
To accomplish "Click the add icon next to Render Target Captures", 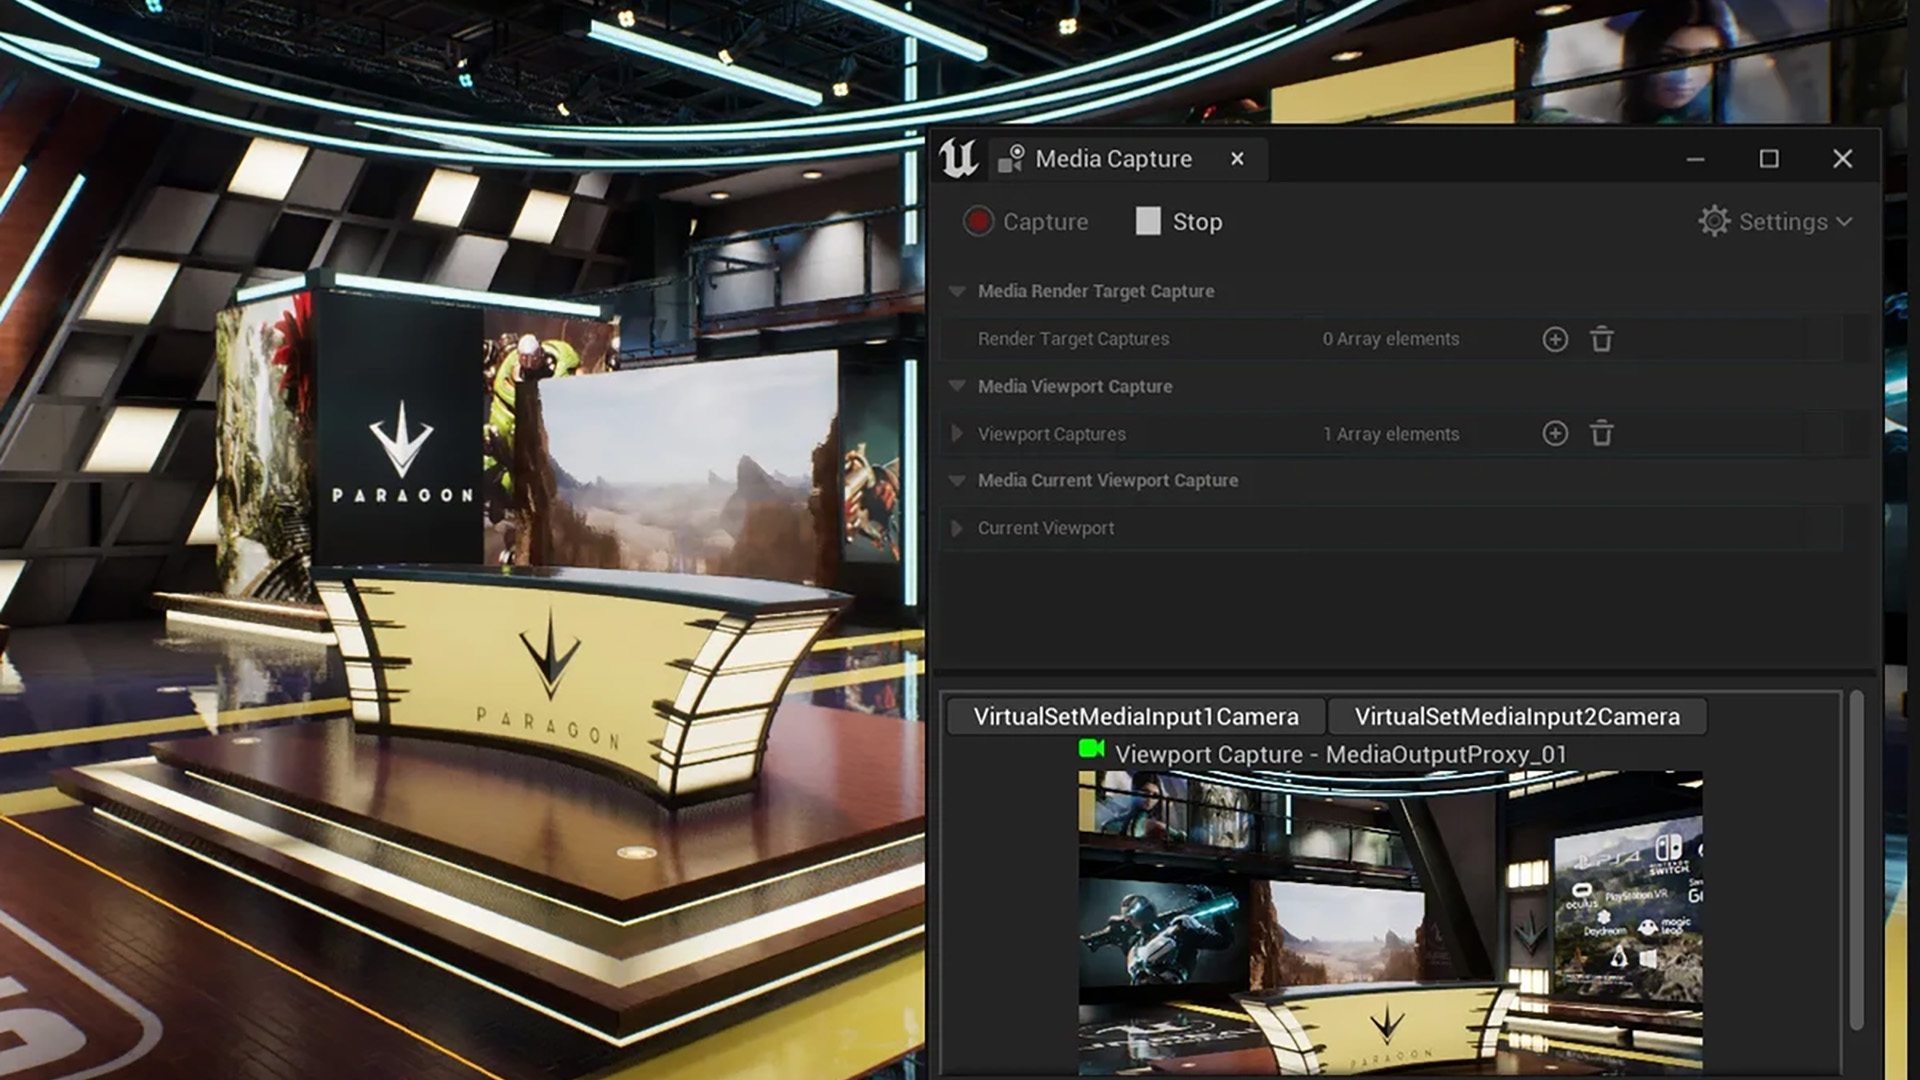I will pyautogui.click(x=1555, y=339).
